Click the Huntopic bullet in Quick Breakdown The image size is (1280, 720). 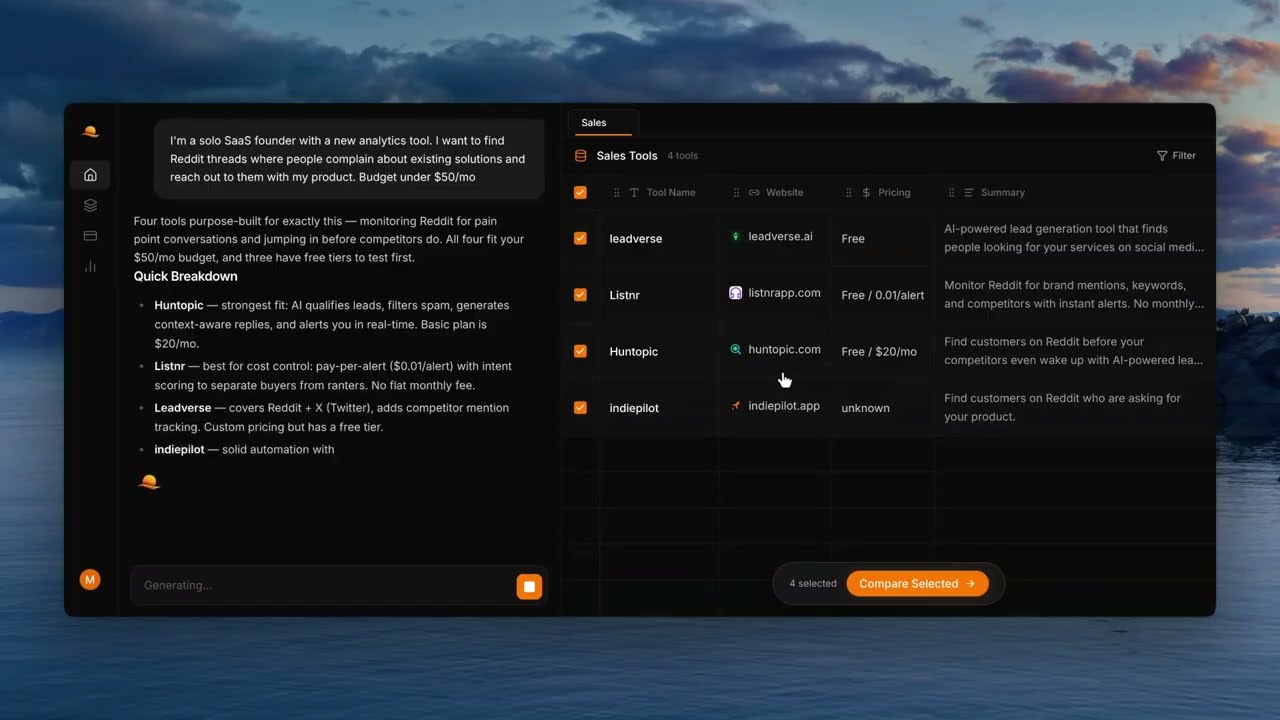click(x=333, y=324)
